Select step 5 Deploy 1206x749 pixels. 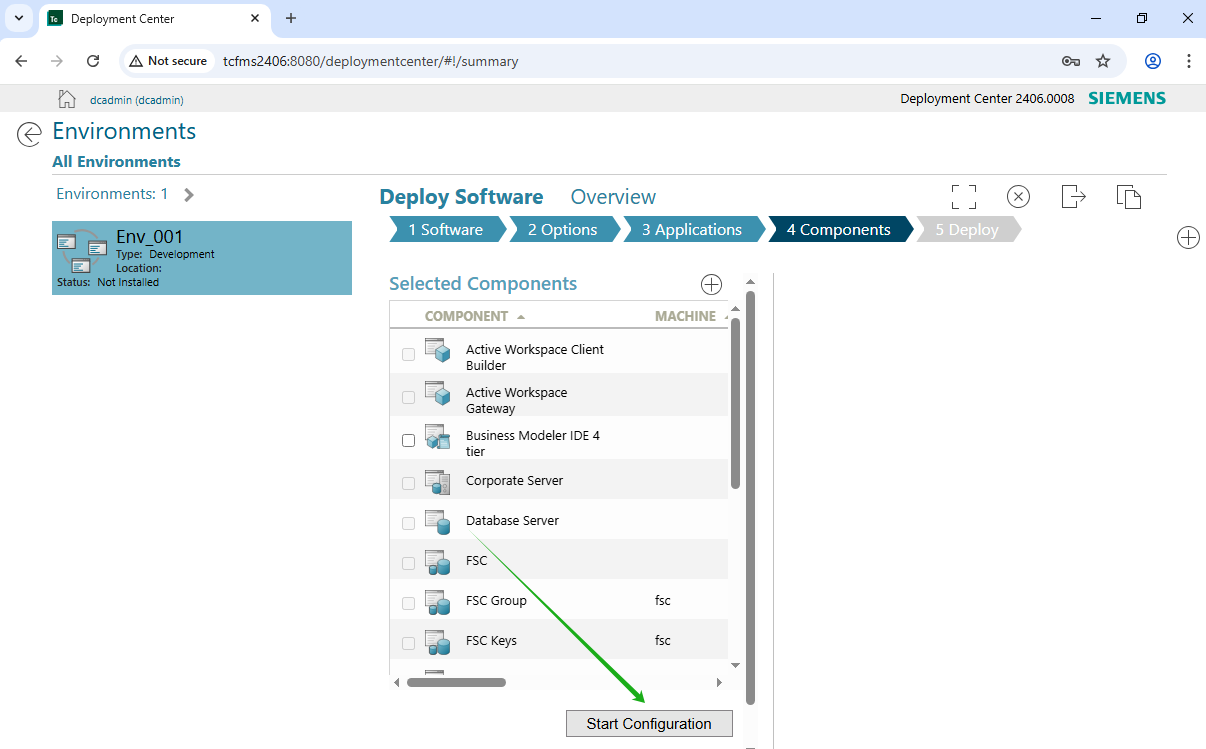[967, 229]
